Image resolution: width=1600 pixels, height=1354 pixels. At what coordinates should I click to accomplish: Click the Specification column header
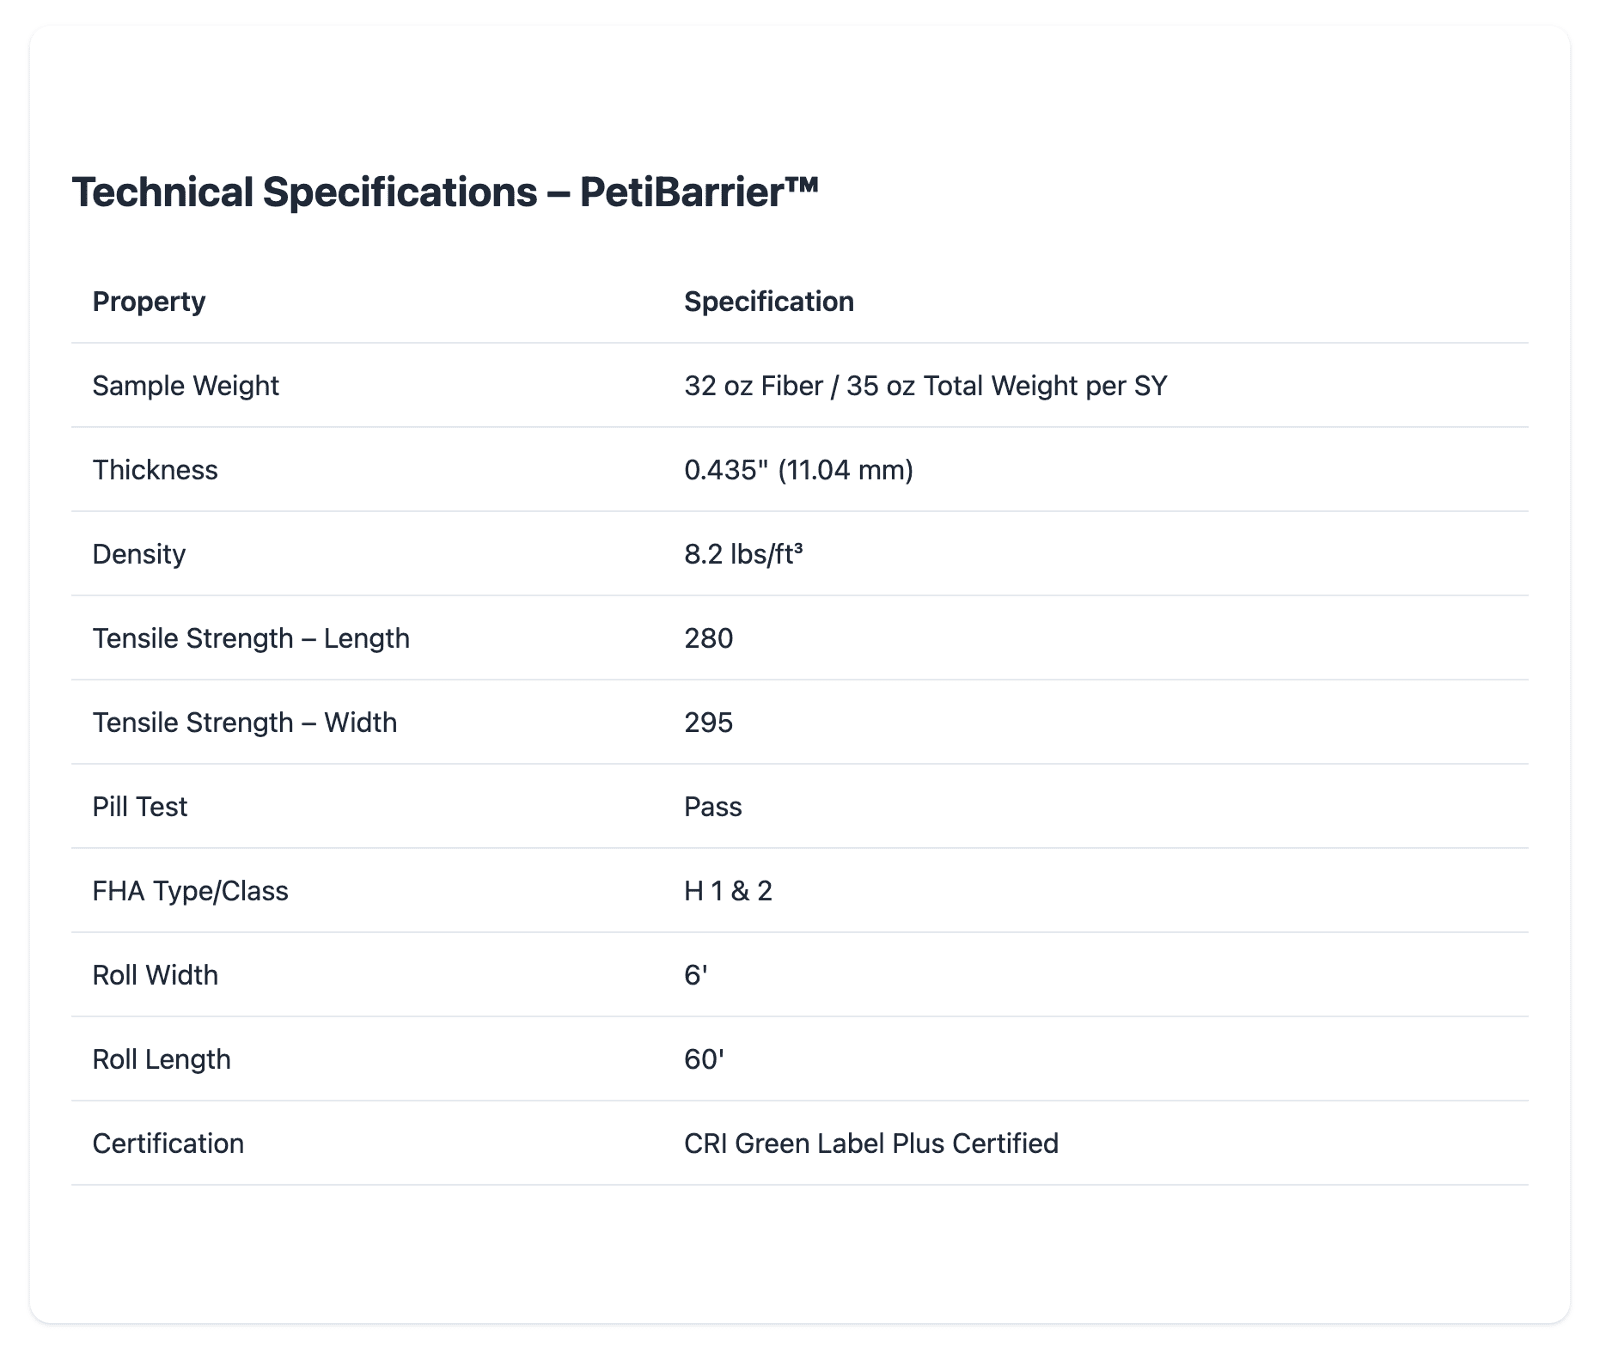tap(768, 301)
